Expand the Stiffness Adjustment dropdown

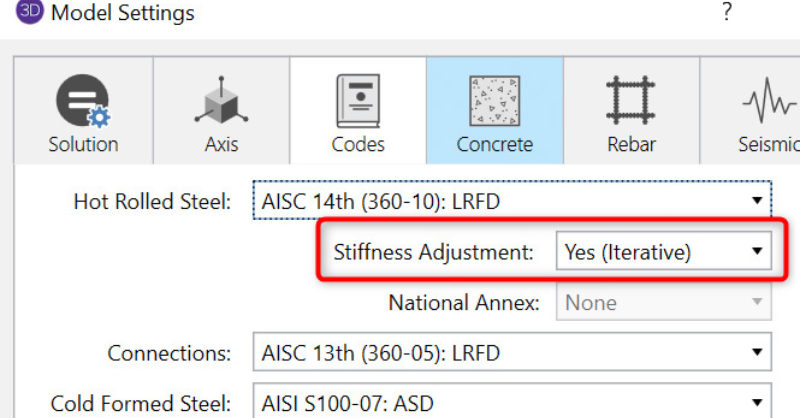[663, 252]
